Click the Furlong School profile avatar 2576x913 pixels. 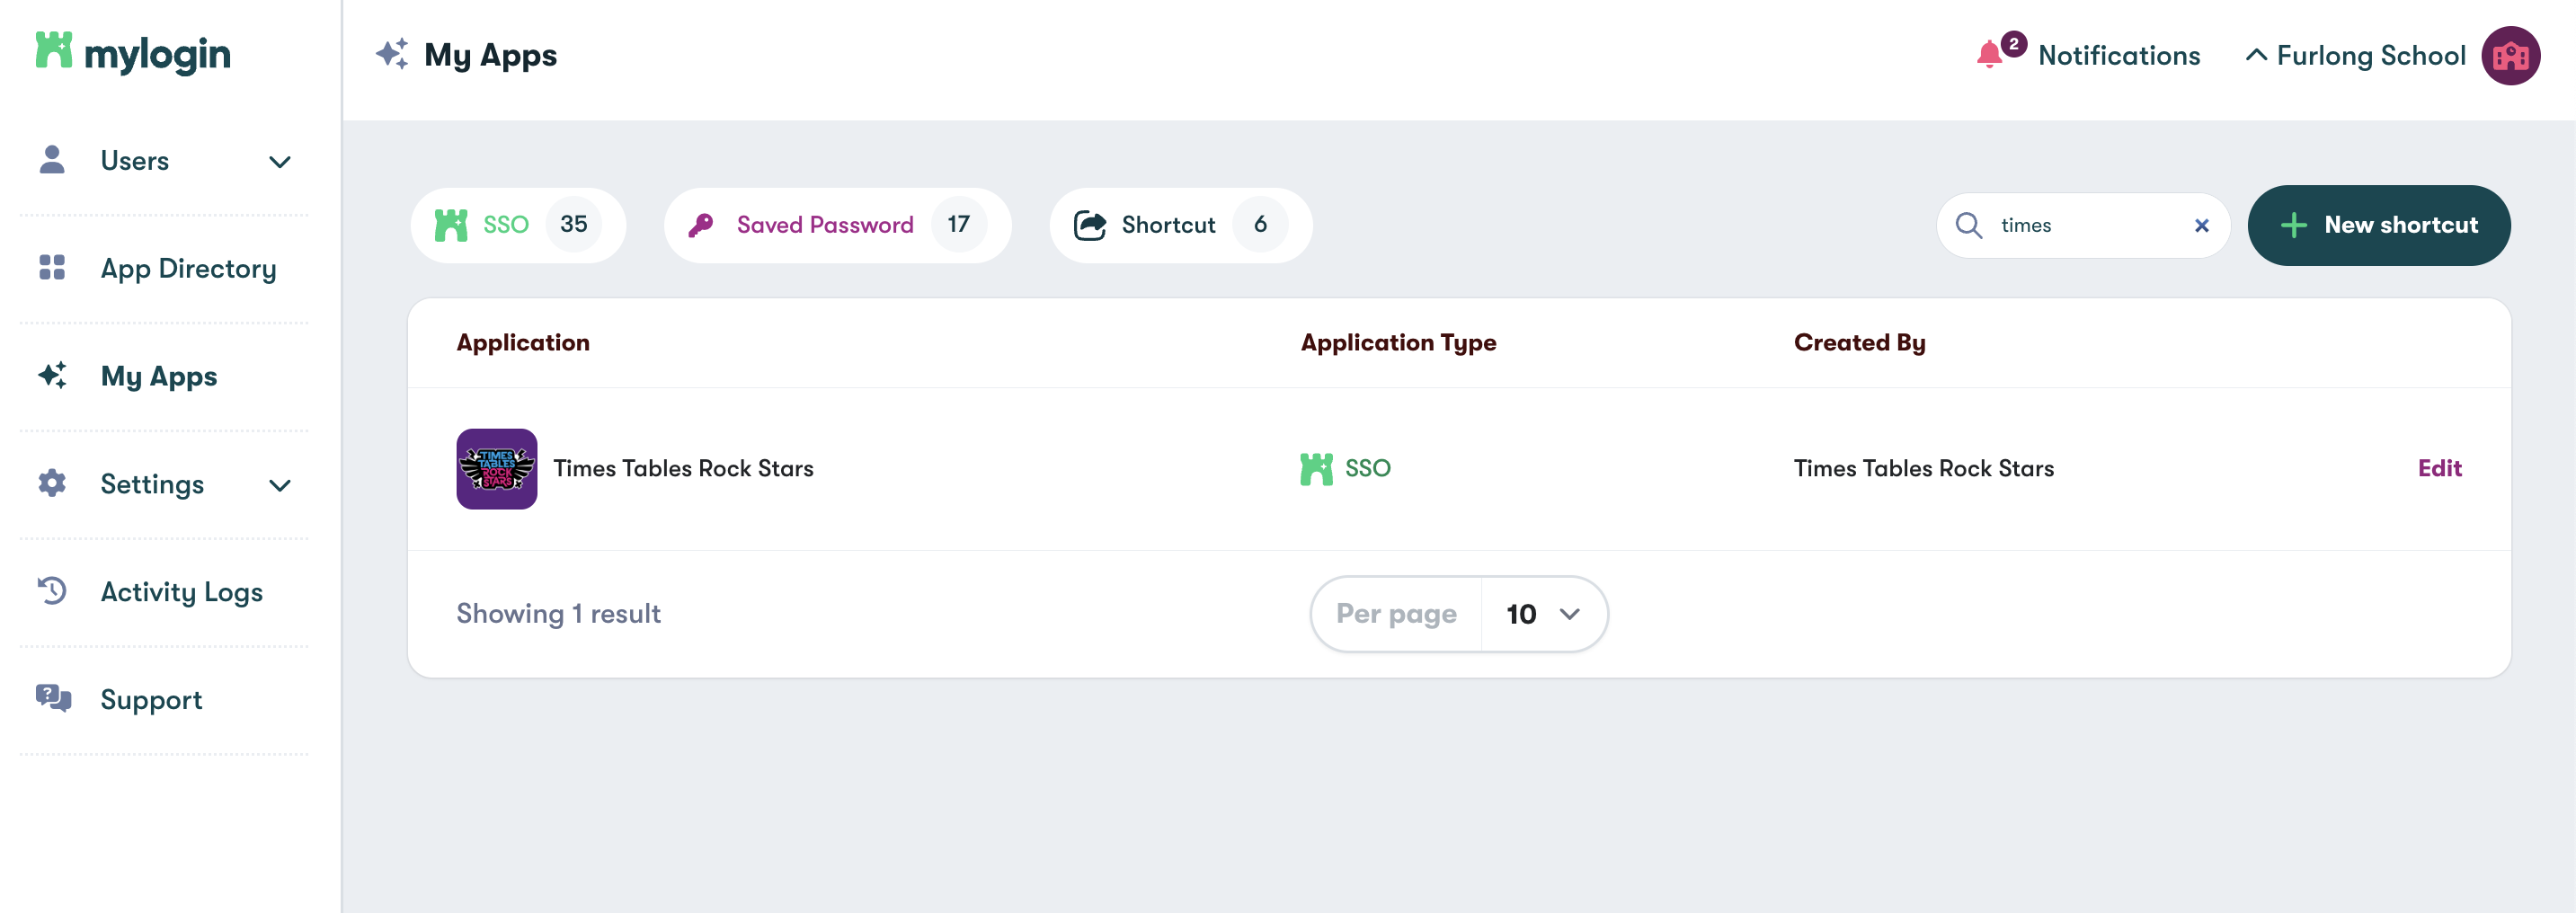(x=2511, y=56)
